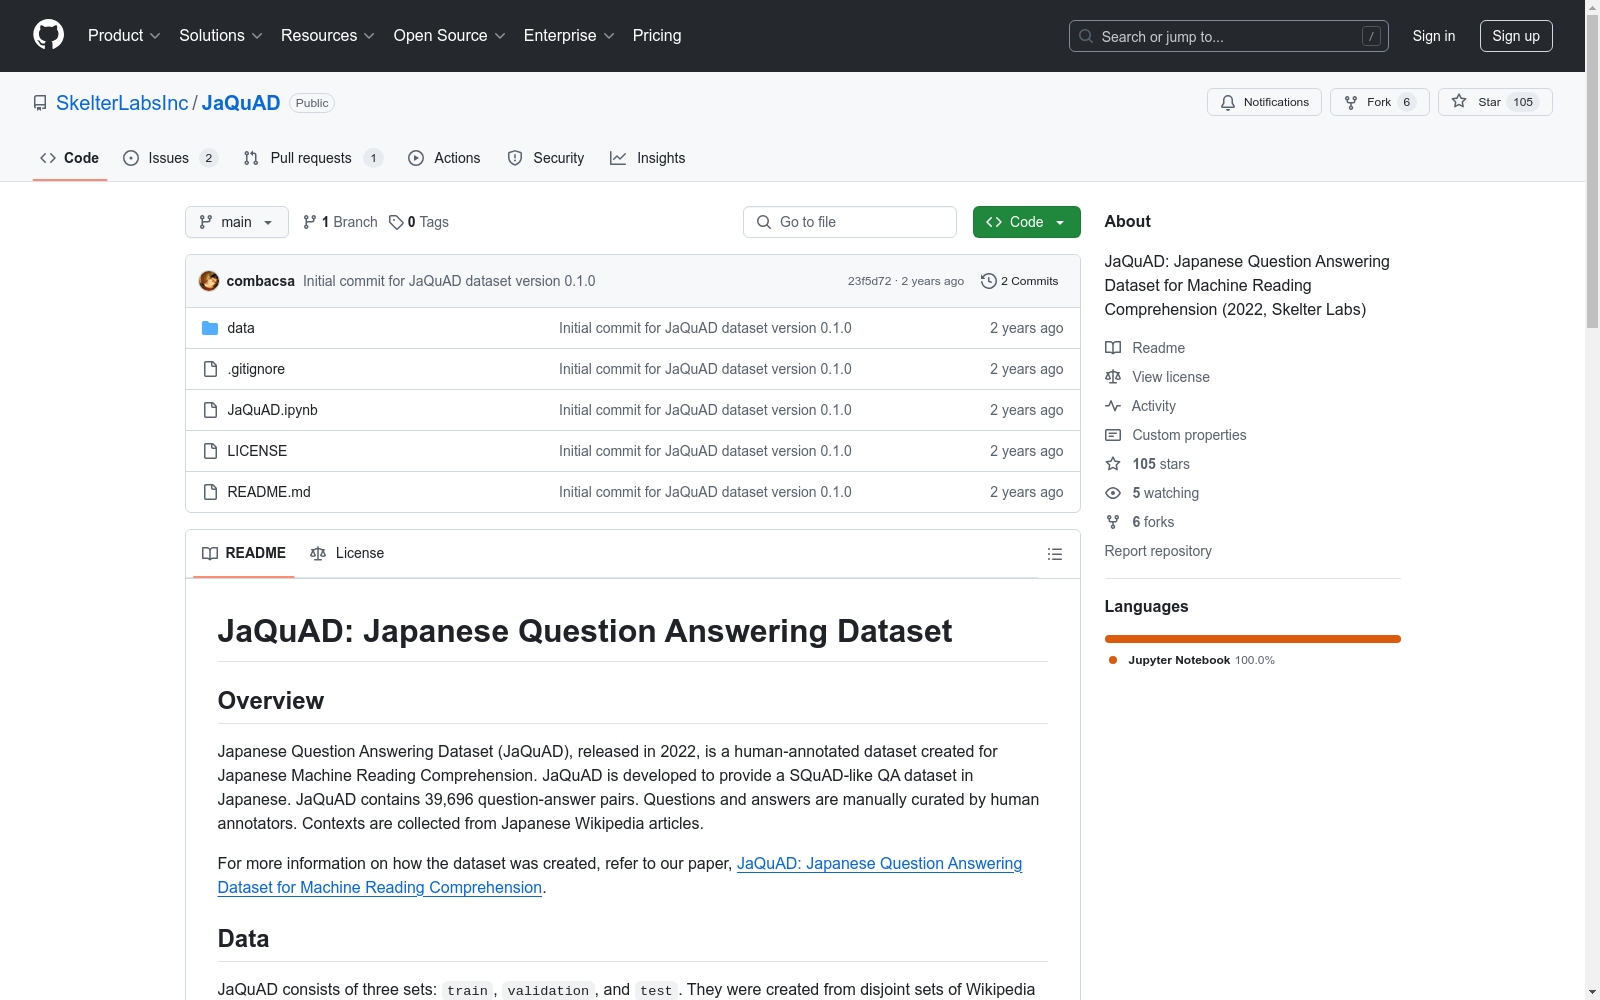This screenshot has height=1000, width=1600.
Task: Open the README.md file name
Action: click(x=269, y=492)
